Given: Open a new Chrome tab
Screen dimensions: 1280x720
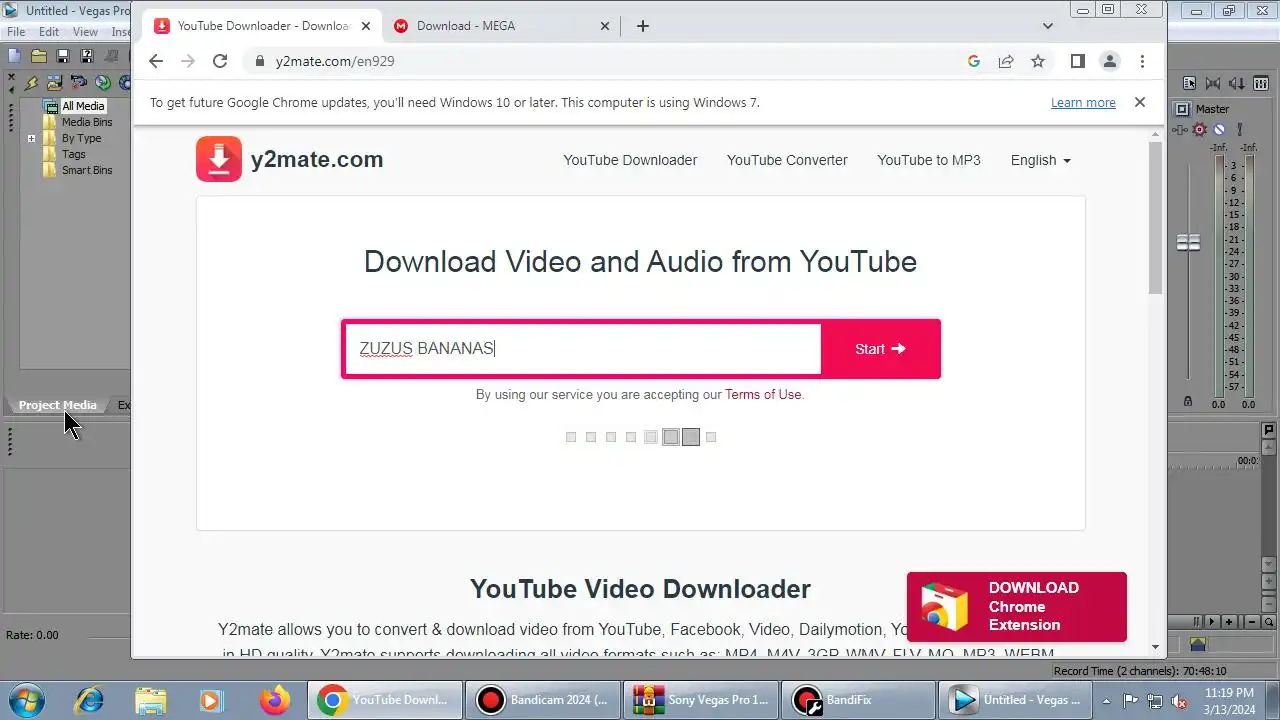Looking at the screenshot, I should (643, 26).
